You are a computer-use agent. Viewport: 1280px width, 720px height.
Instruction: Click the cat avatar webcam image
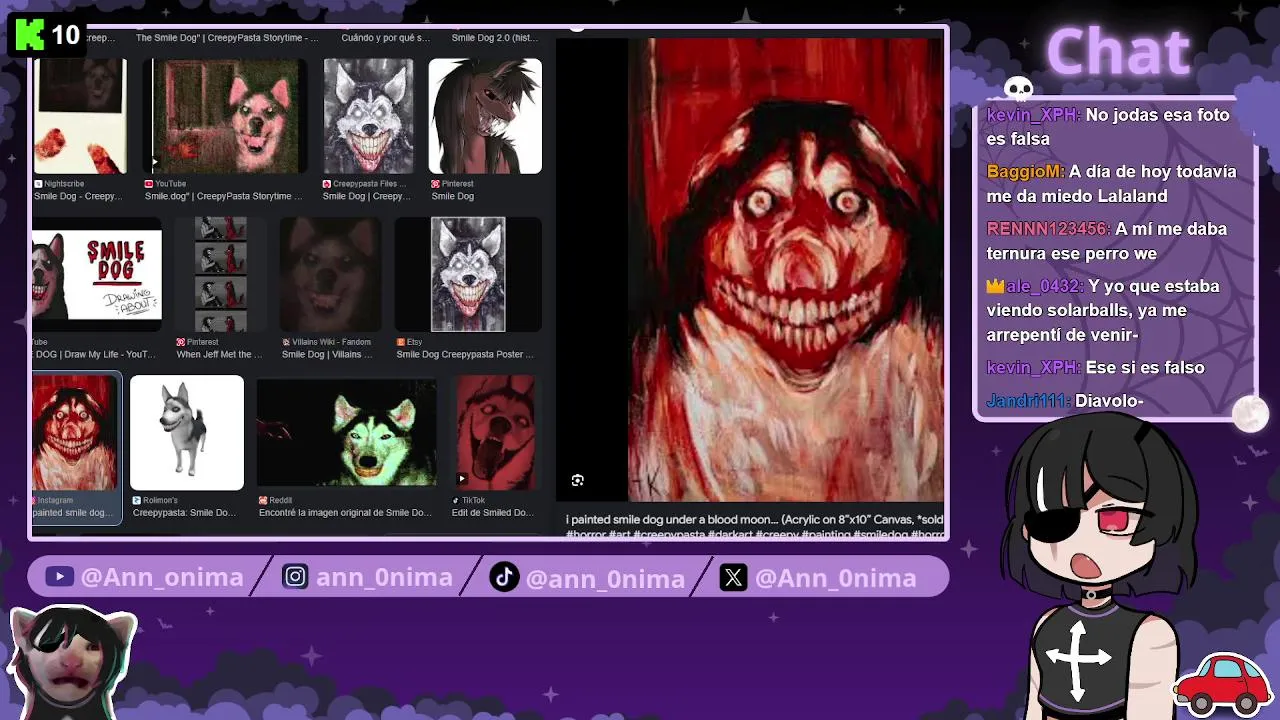point(72,660)
